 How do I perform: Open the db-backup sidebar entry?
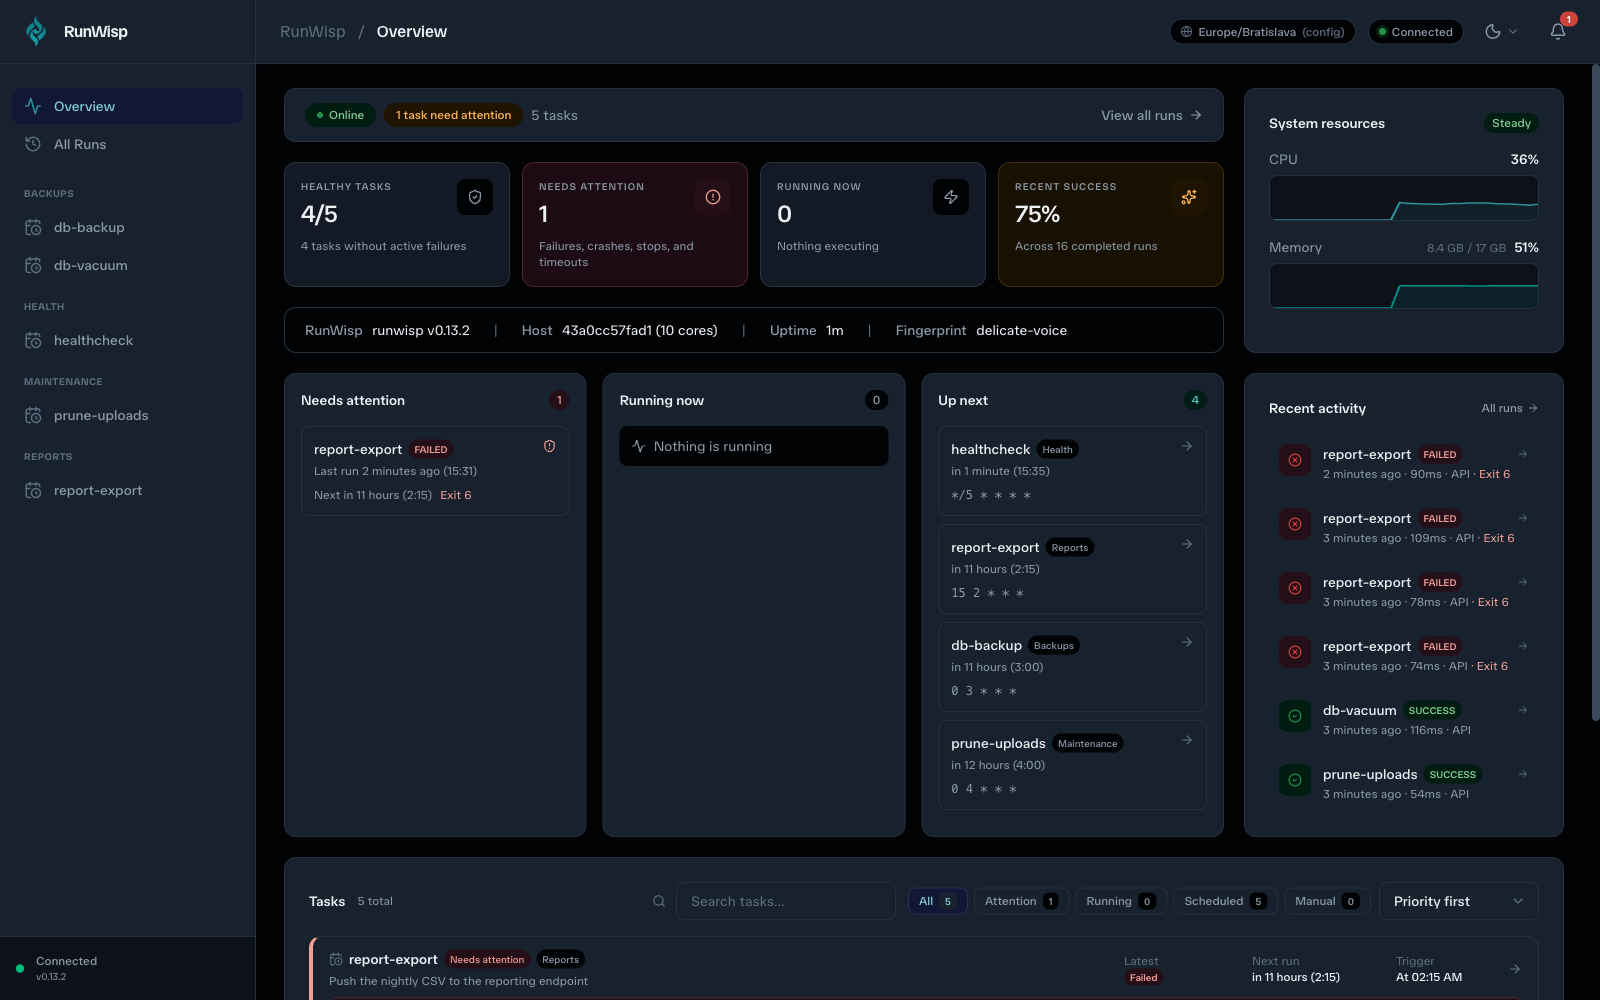pos(127,227)
